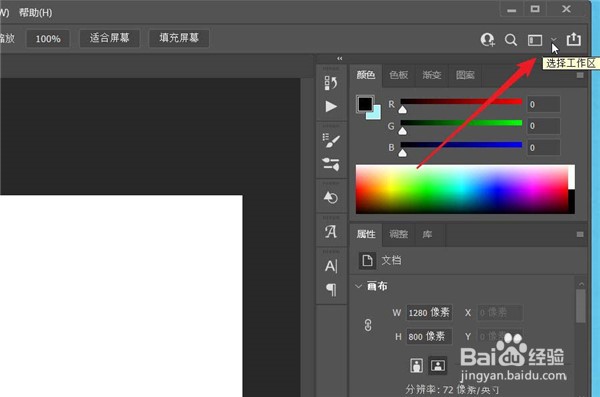Click the invite to edit user icon
This screenshot has height=397, width=600.
(x=488, y=39)
